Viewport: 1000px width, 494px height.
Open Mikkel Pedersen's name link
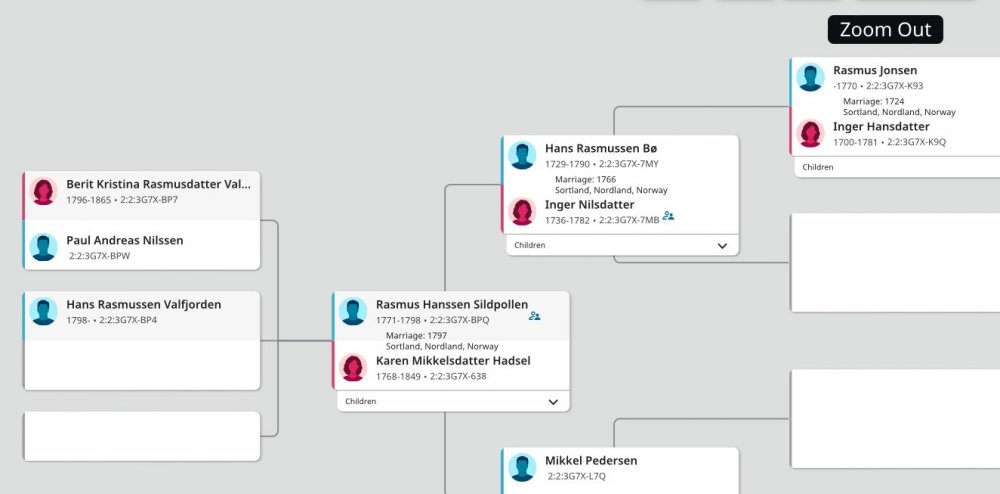591,461
